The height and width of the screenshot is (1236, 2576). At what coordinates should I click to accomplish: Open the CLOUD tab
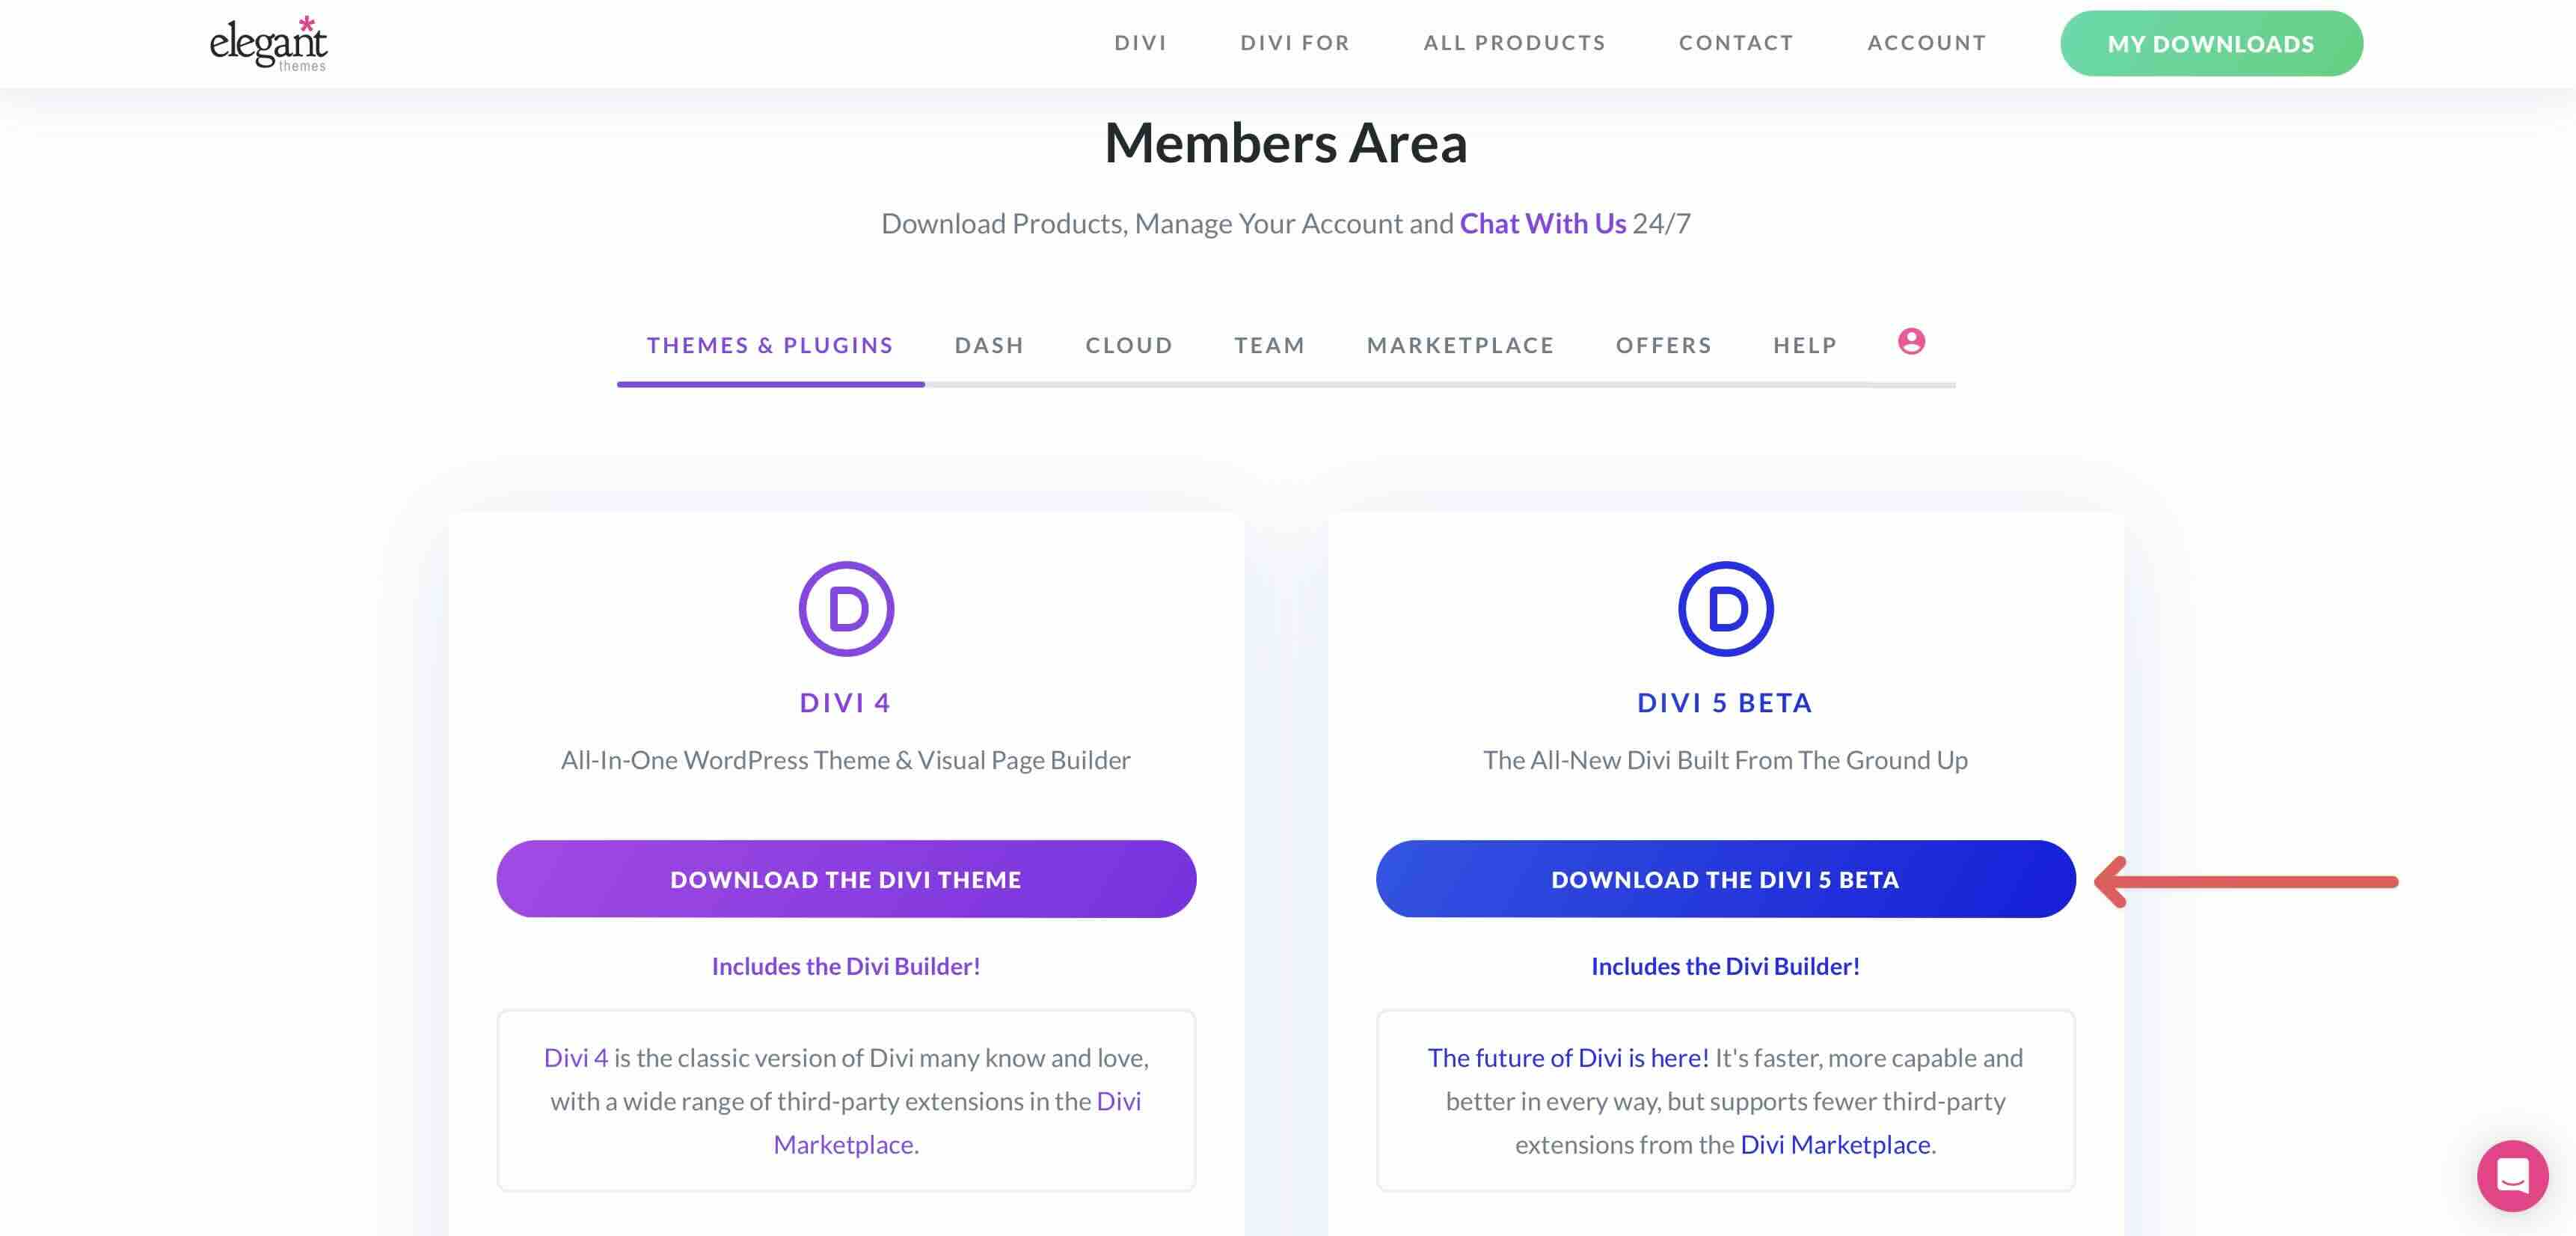tap(1128, 345)
